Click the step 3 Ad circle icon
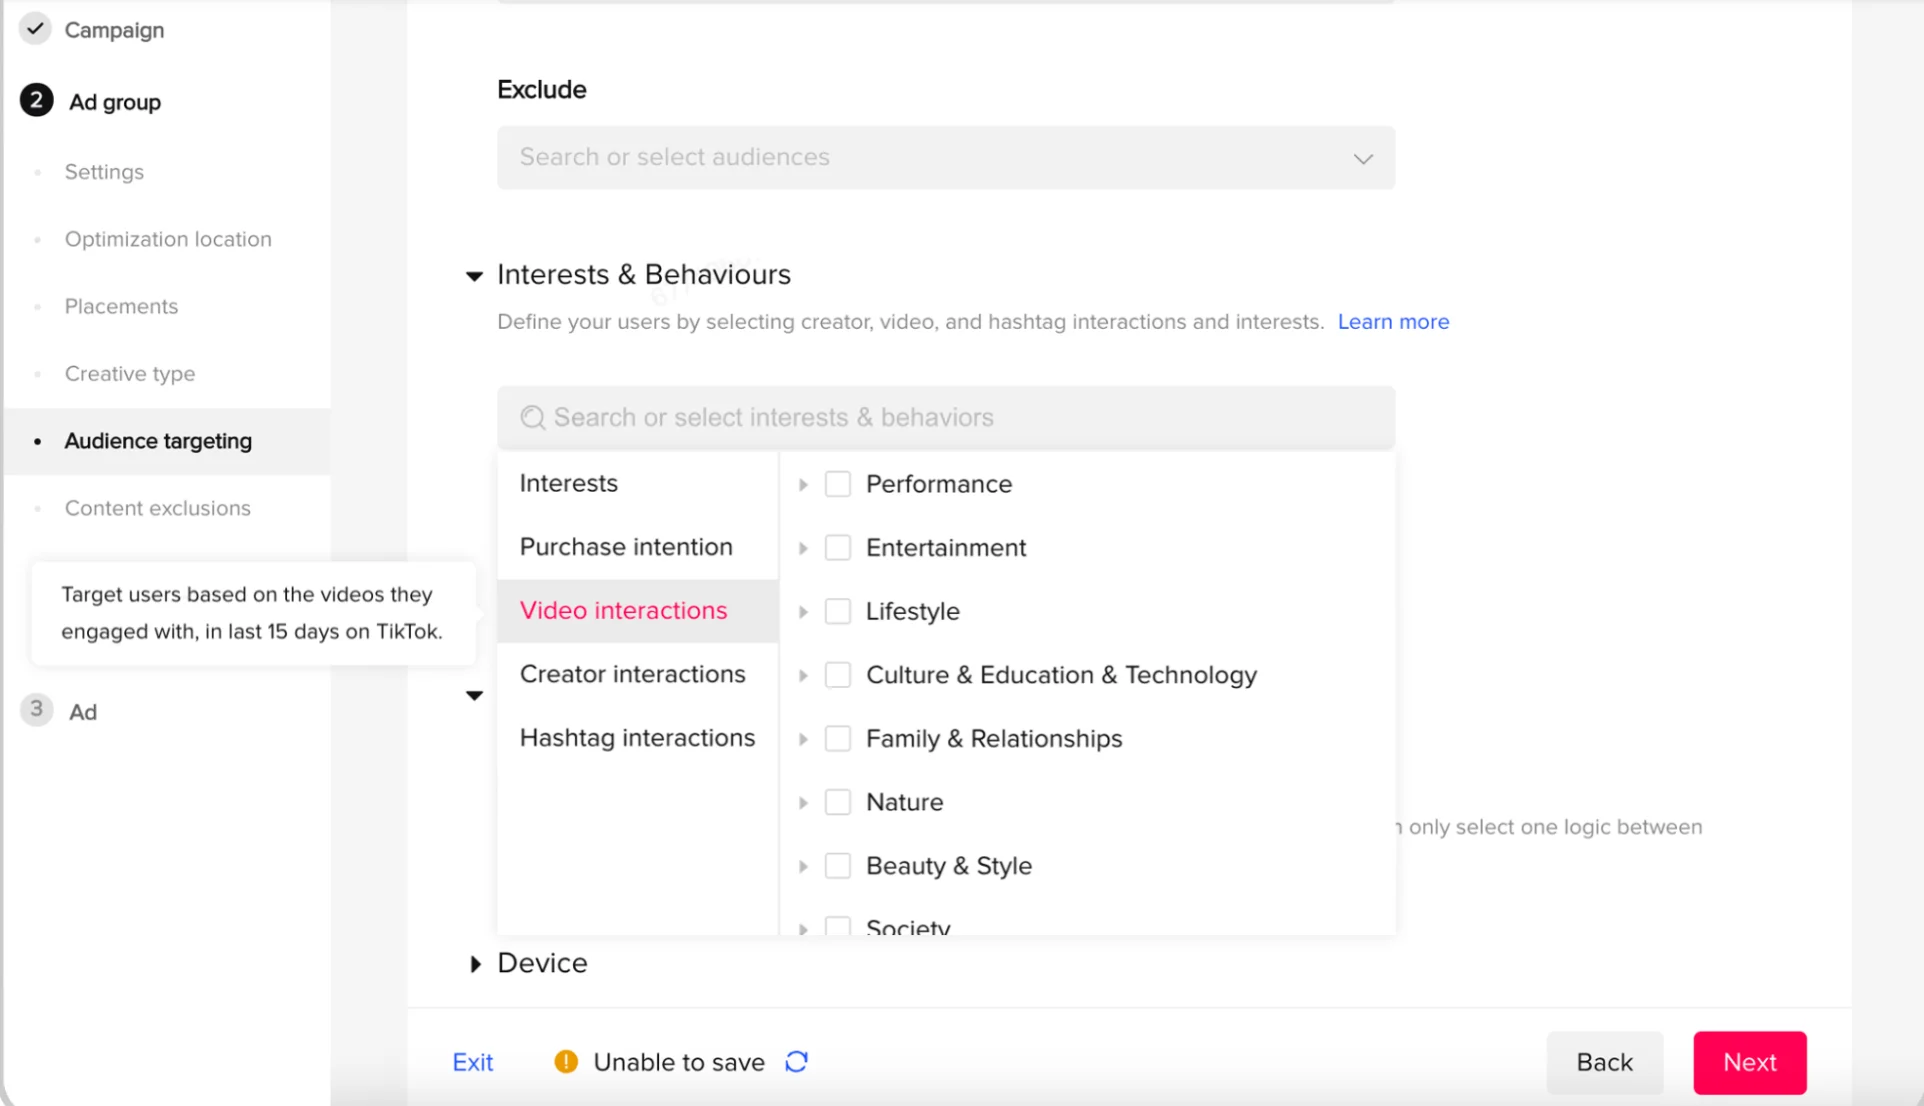This screenshot has width=1924, height=1106. coord(37,710)
